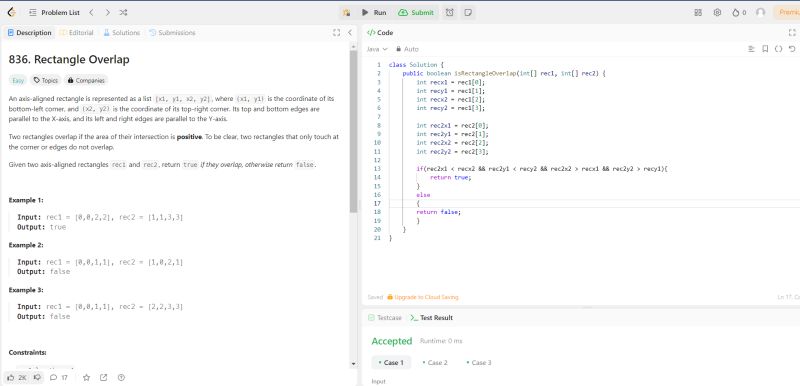Show the Easy difficulty tag
The image size is (800, 386).
tap(18, 81)
